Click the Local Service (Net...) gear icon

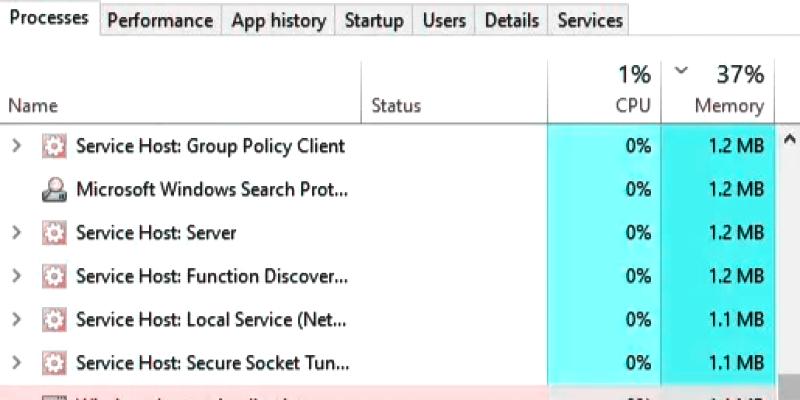pos(54,320)
